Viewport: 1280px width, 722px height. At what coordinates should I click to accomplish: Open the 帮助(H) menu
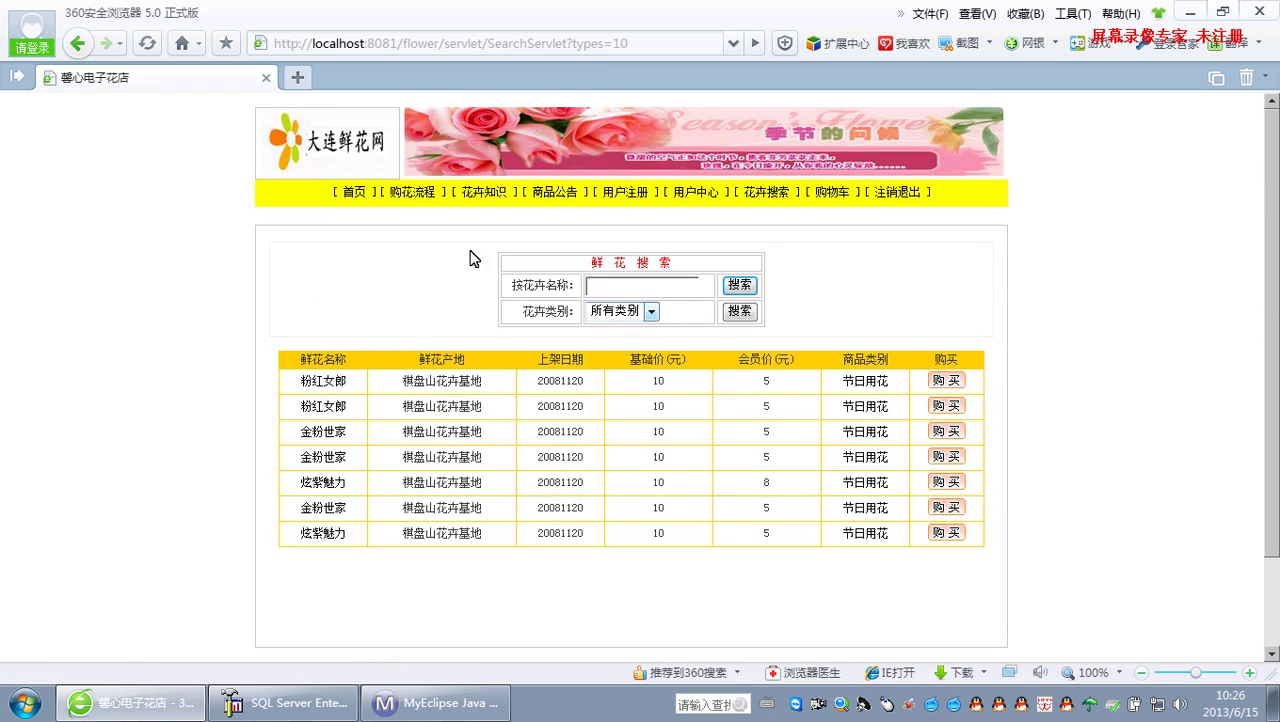[1121, 14]
